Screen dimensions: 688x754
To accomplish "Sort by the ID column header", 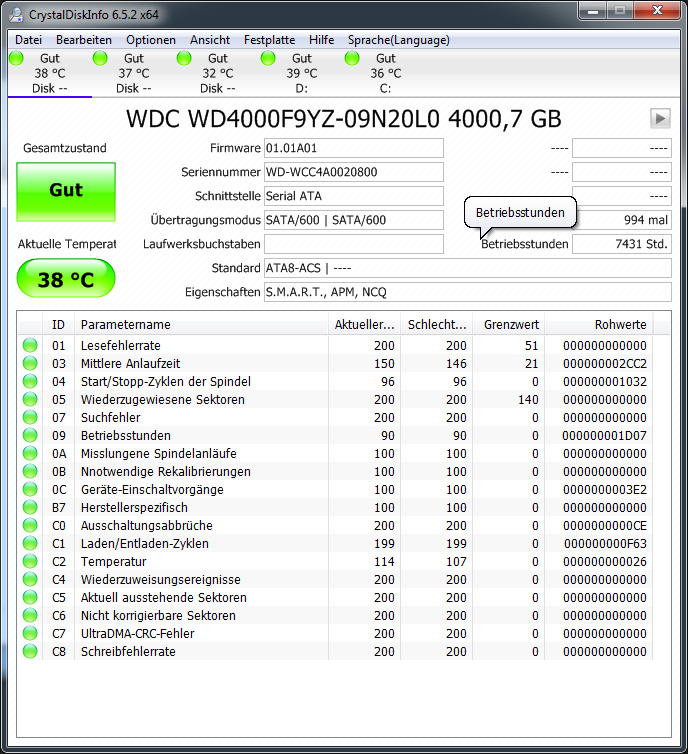I will 58,325.
